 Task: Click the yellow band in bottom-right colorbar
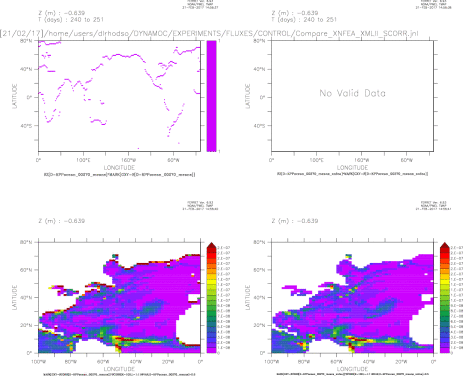pos(444,283)
